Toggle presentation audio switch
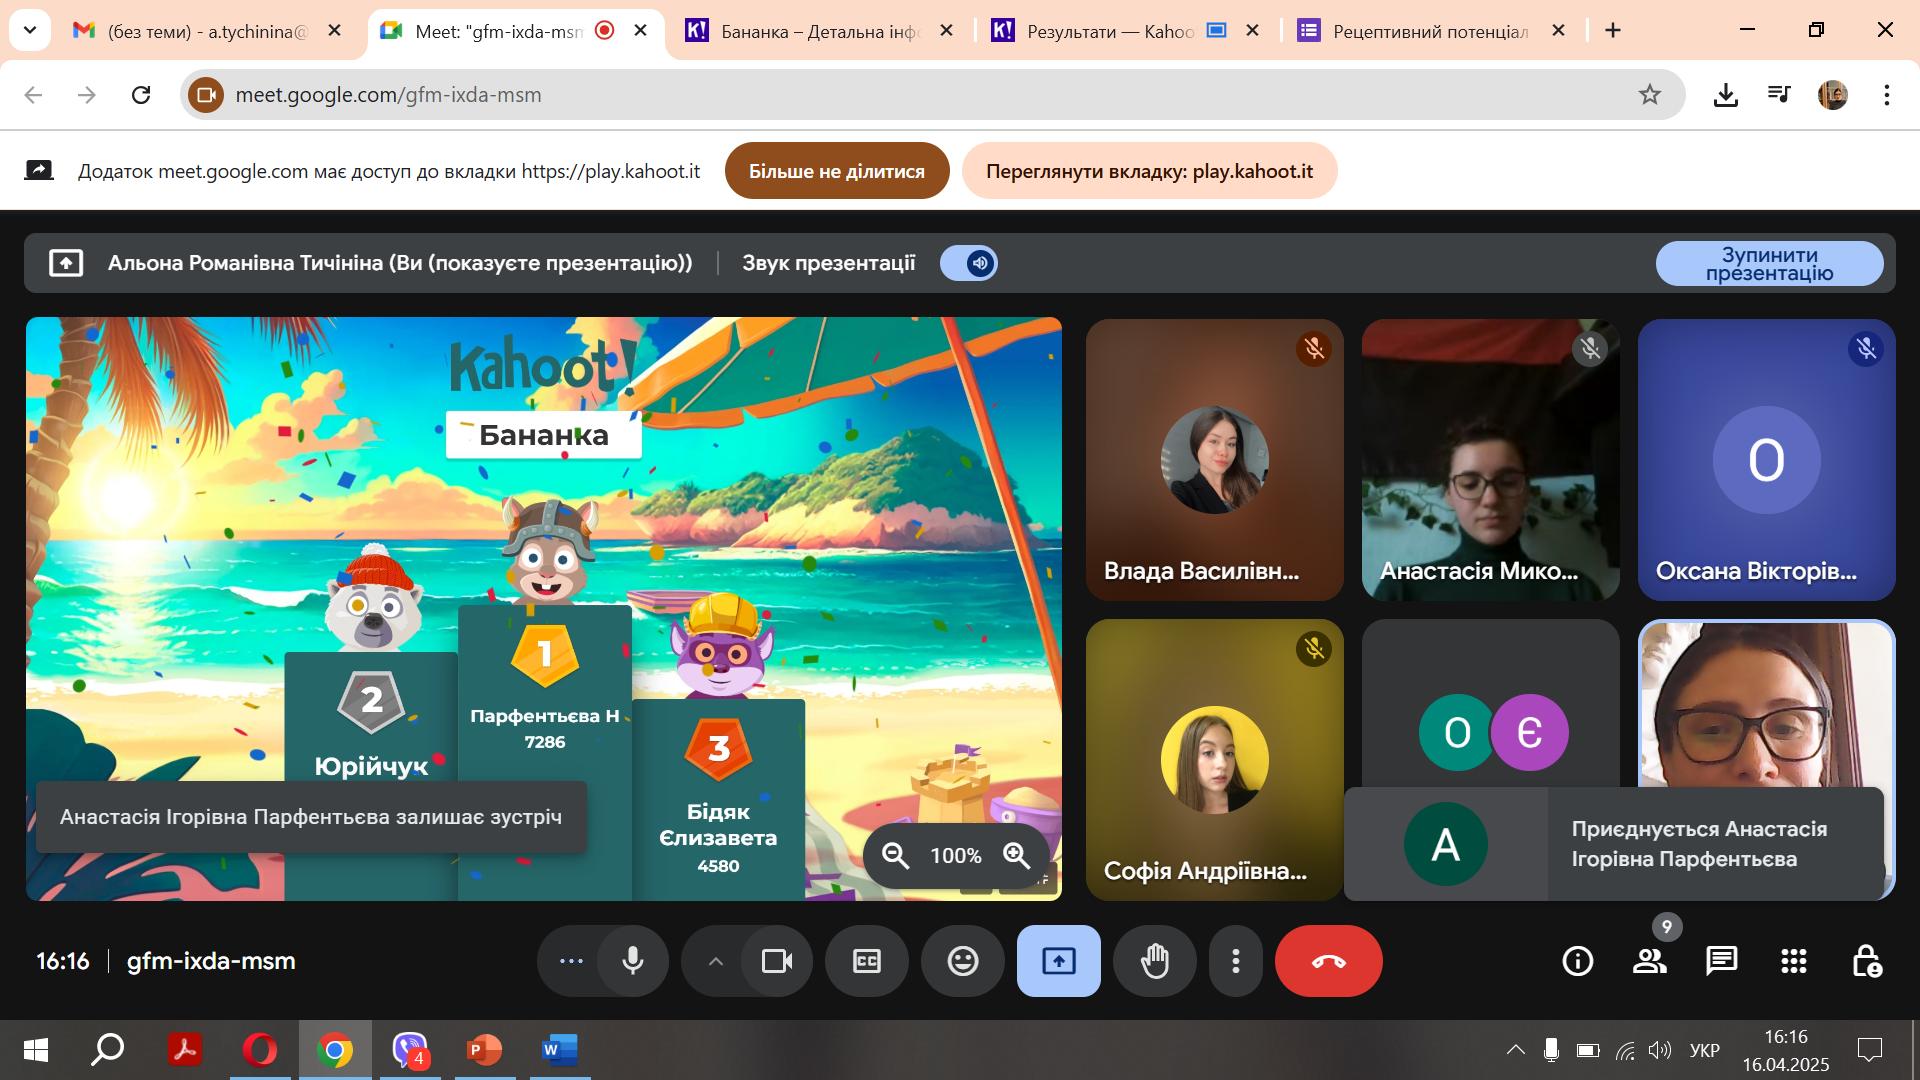 (x=969, y=263)
